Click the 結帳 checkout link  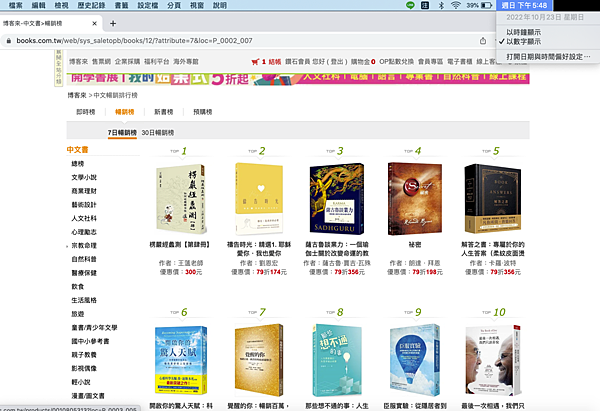(x=274, y=62)
